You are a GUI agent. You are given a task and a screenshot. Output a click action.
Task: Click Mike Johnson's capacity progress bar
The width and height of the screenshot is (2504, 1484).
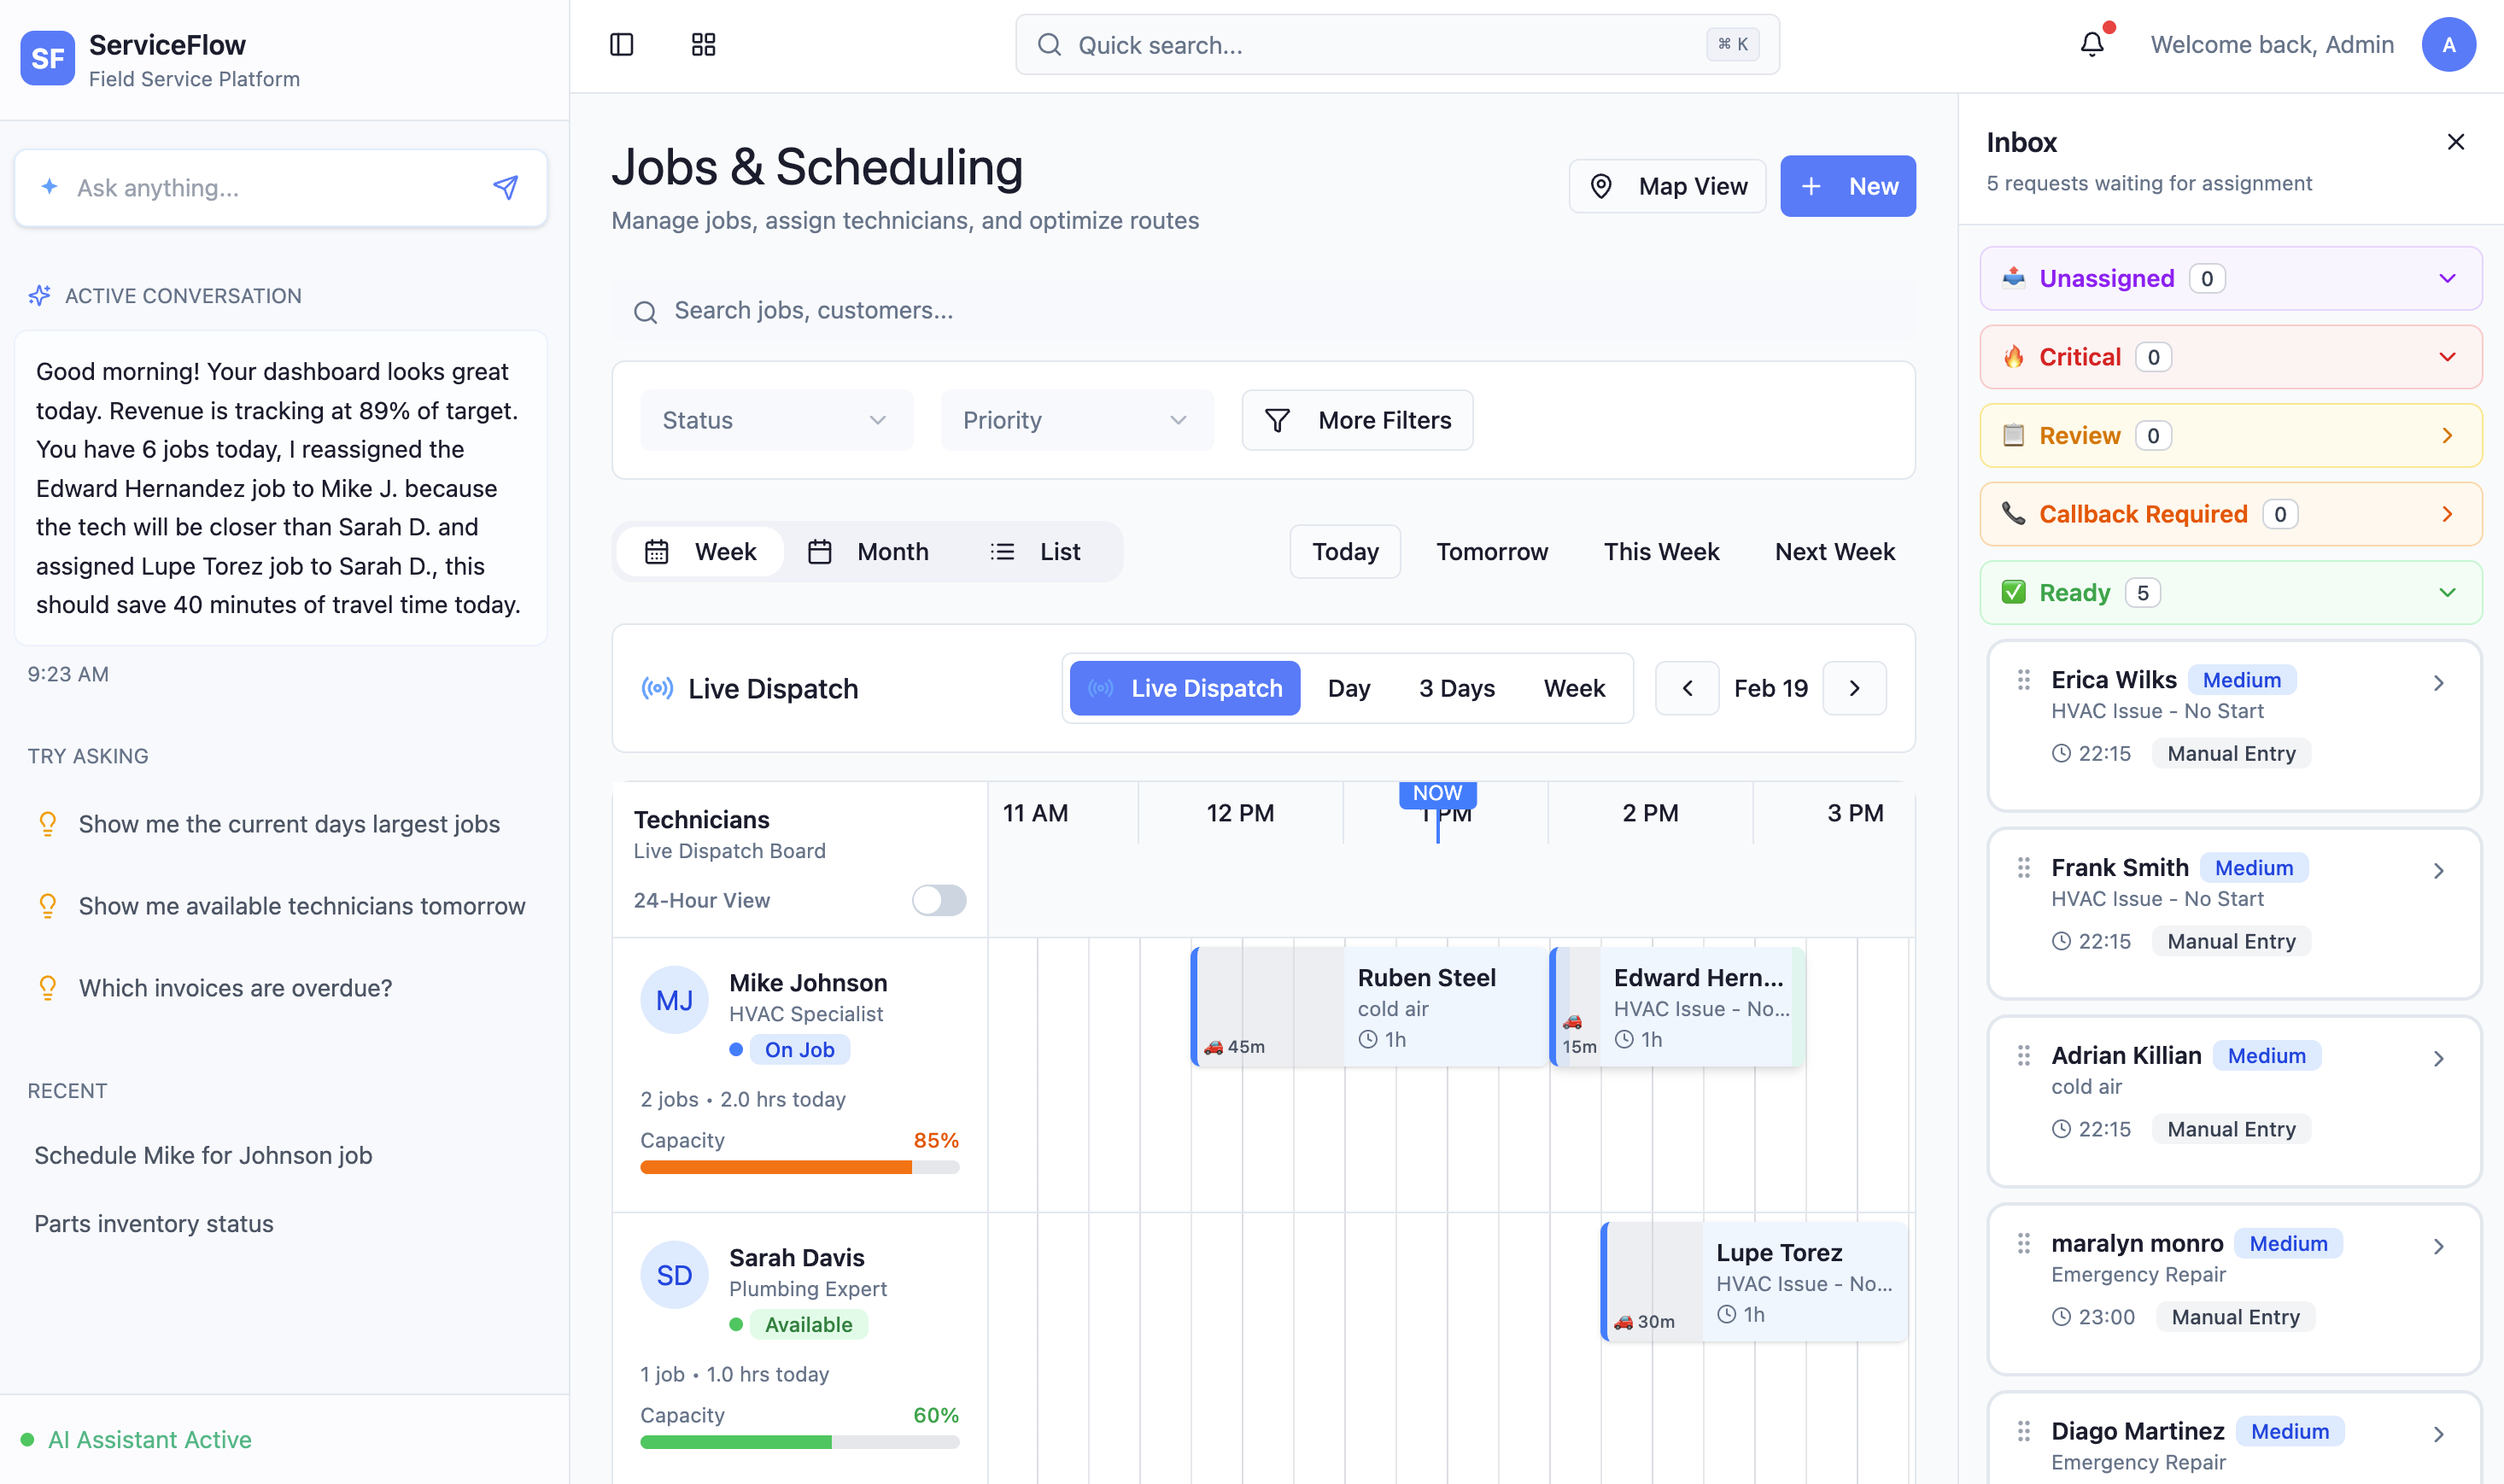click(798, 1166)
